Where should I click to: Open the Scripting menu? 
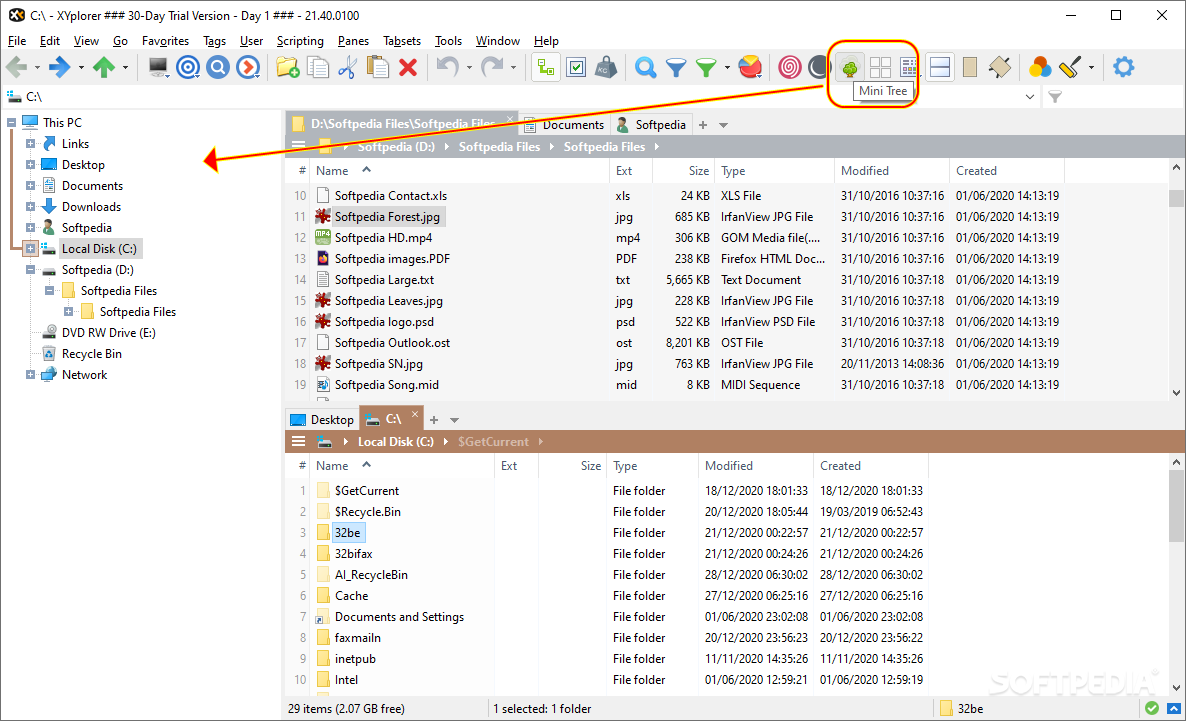click(300, 41)
